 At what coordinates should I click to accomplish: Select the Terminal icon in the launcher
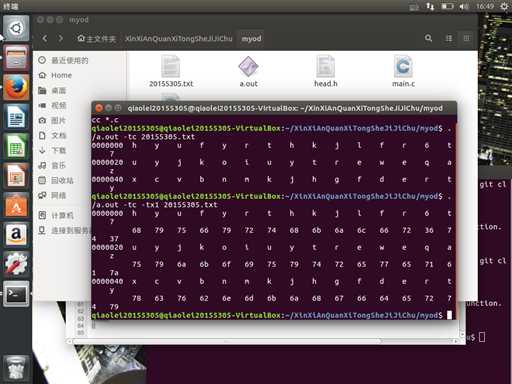click(16, 294)
